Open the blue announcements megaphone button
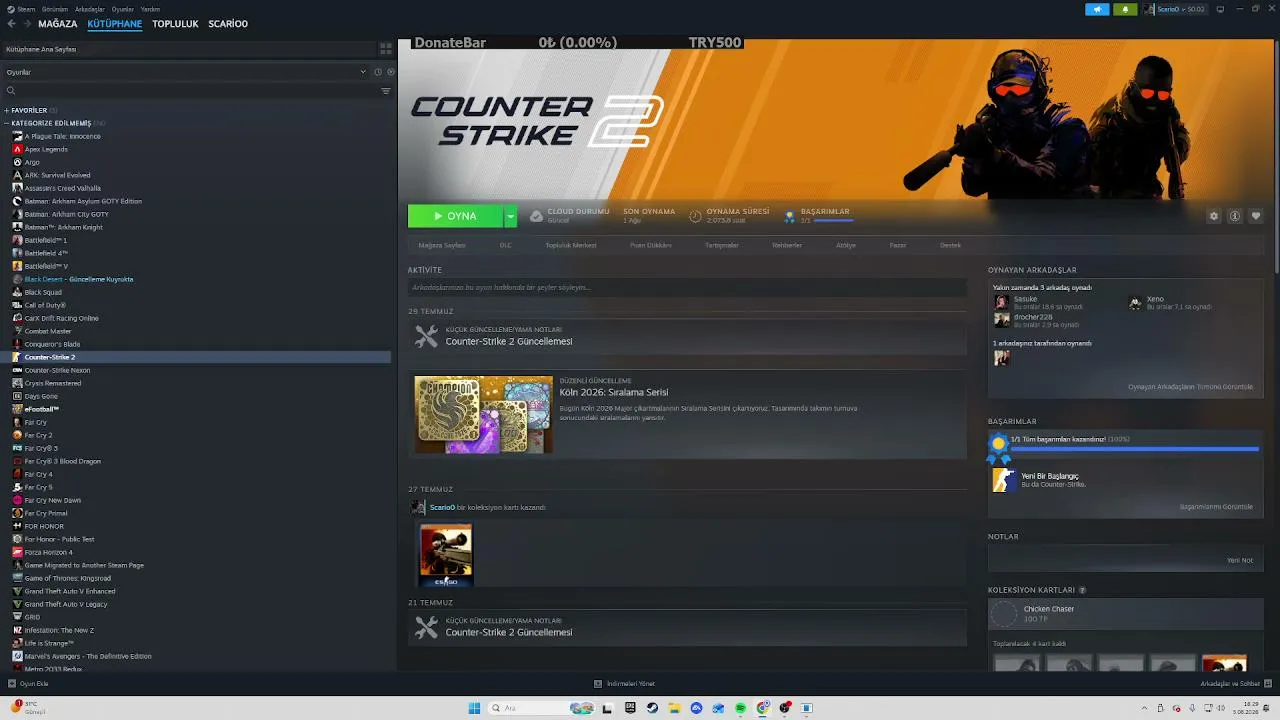Image resolution: width=1280 pixels, height=720 pixels. [1097, 9]
